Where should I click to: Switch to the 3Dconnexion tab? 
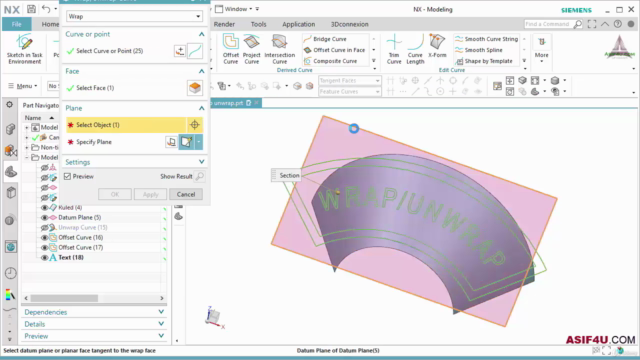coord(349,24)
